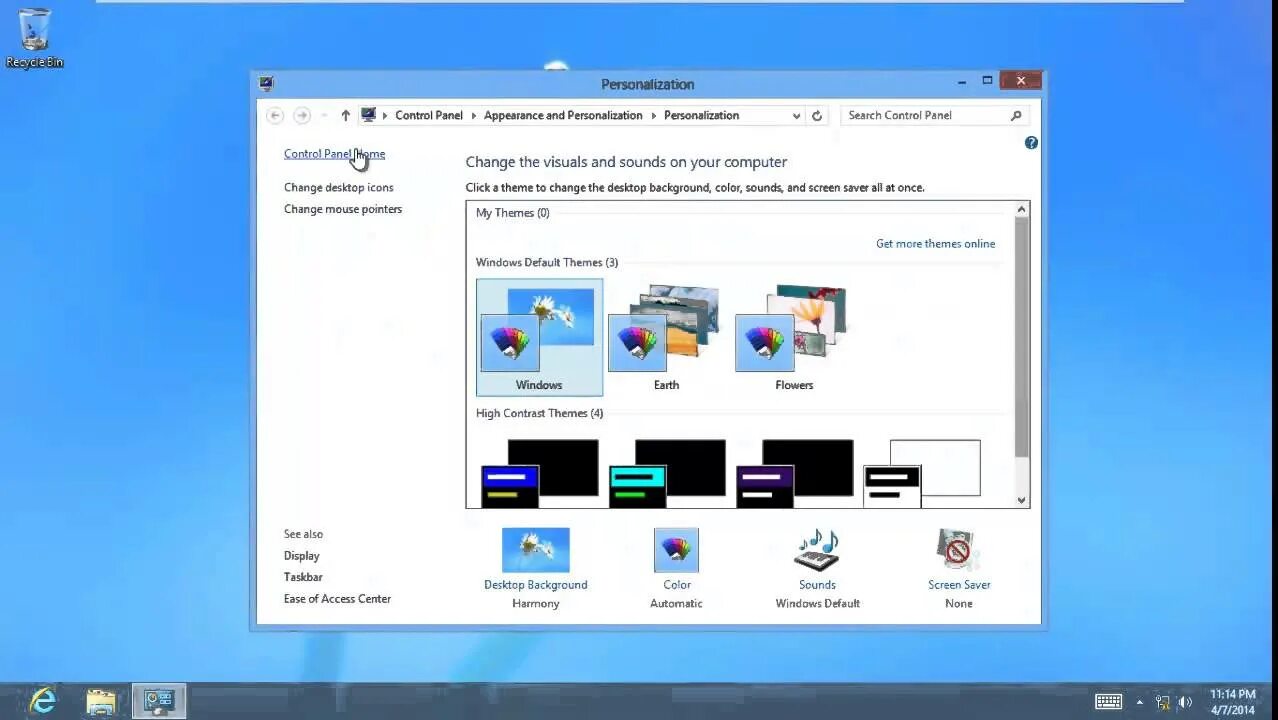Click the search magnifier icon

click(x=1016, y=115)
